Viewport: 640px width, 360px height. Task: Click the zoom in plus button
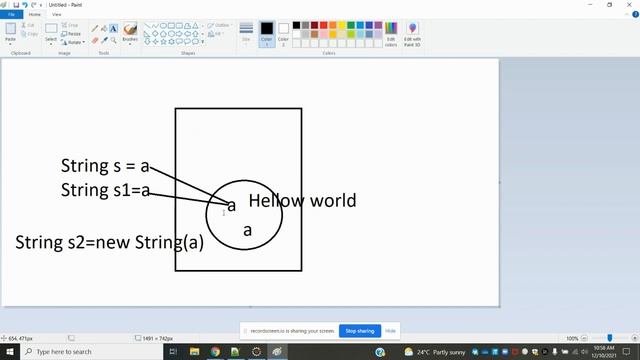634,338
